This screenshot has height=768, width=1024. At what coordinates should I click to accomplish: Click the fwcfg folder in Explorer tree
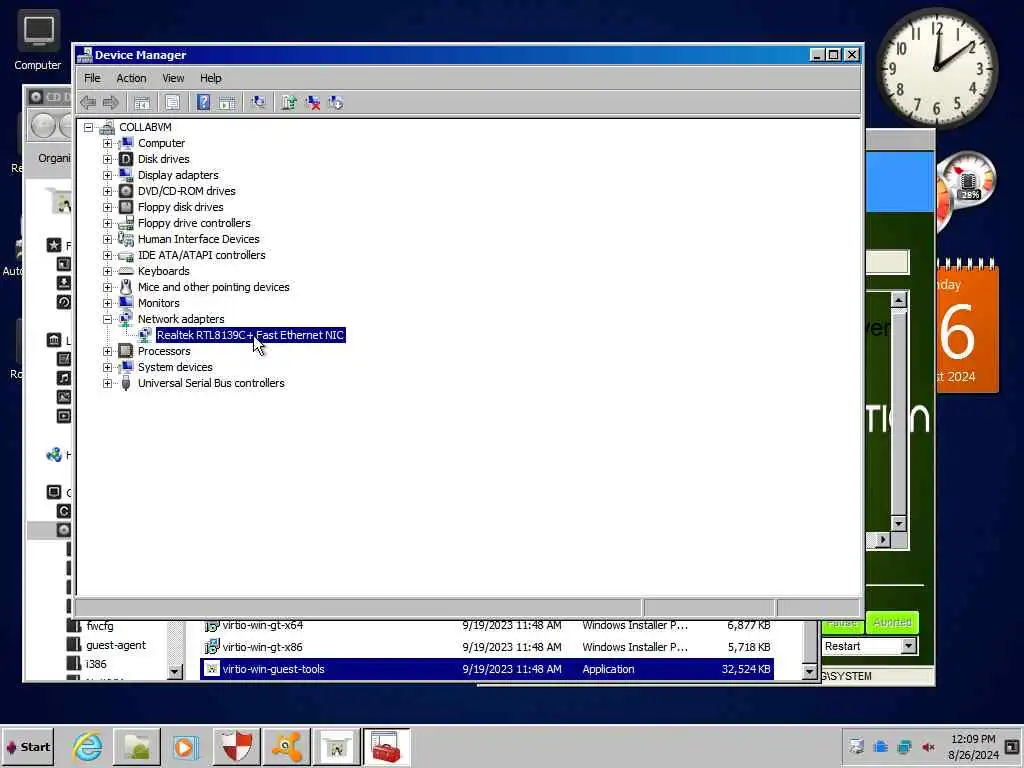99,626
